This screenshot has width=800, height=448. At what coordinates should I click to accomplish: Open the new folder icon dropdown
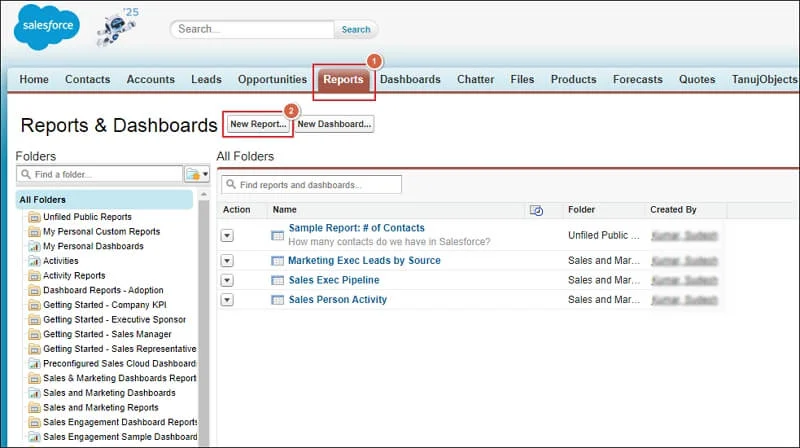click(x=196, y=175)
